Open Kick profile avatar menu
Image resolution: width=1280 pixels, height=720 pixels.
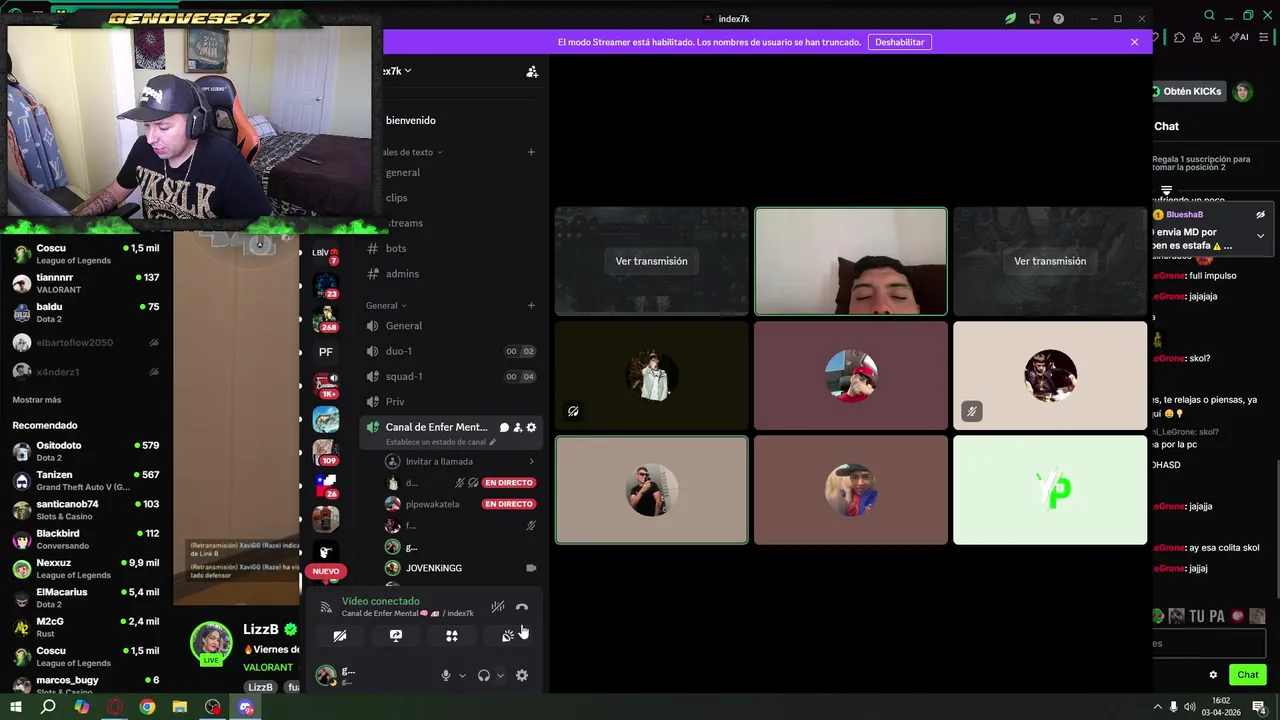[1242, 92]
